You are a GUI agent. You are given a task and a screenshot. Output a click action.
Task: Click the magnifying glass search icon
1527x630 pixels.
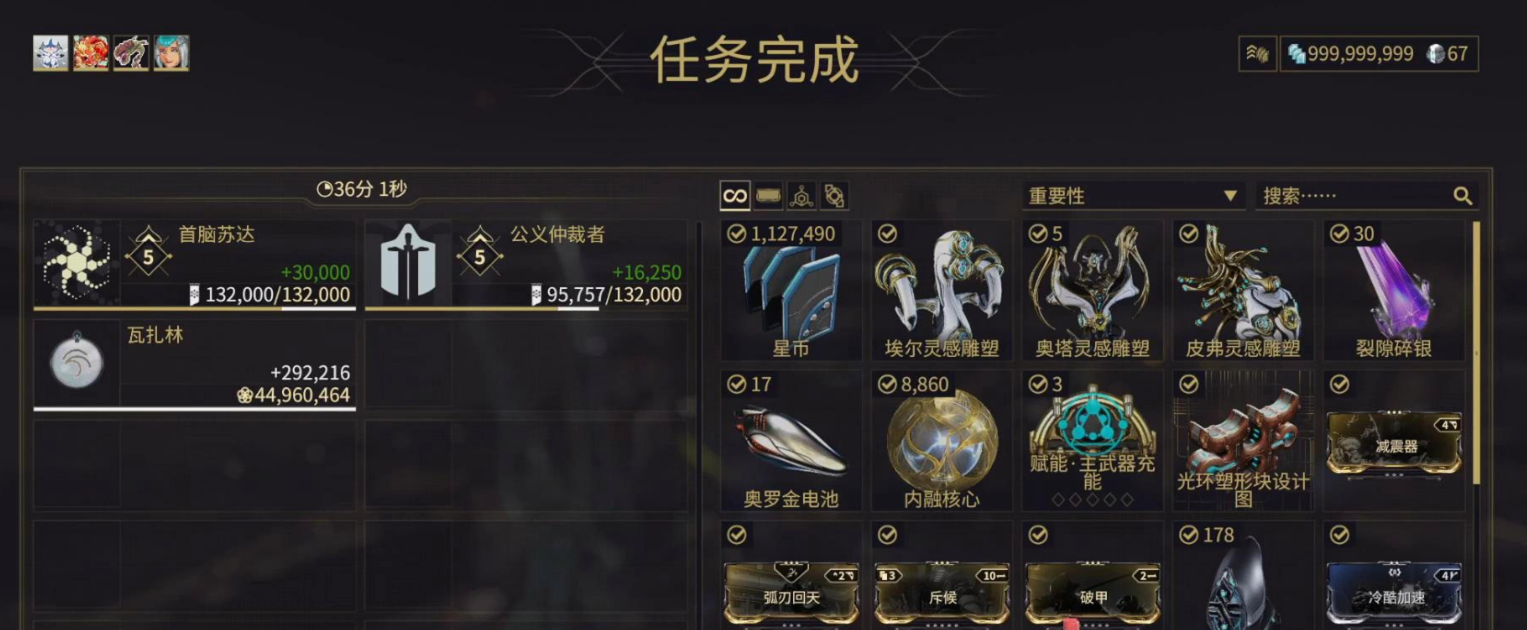tap(1462, 196)
